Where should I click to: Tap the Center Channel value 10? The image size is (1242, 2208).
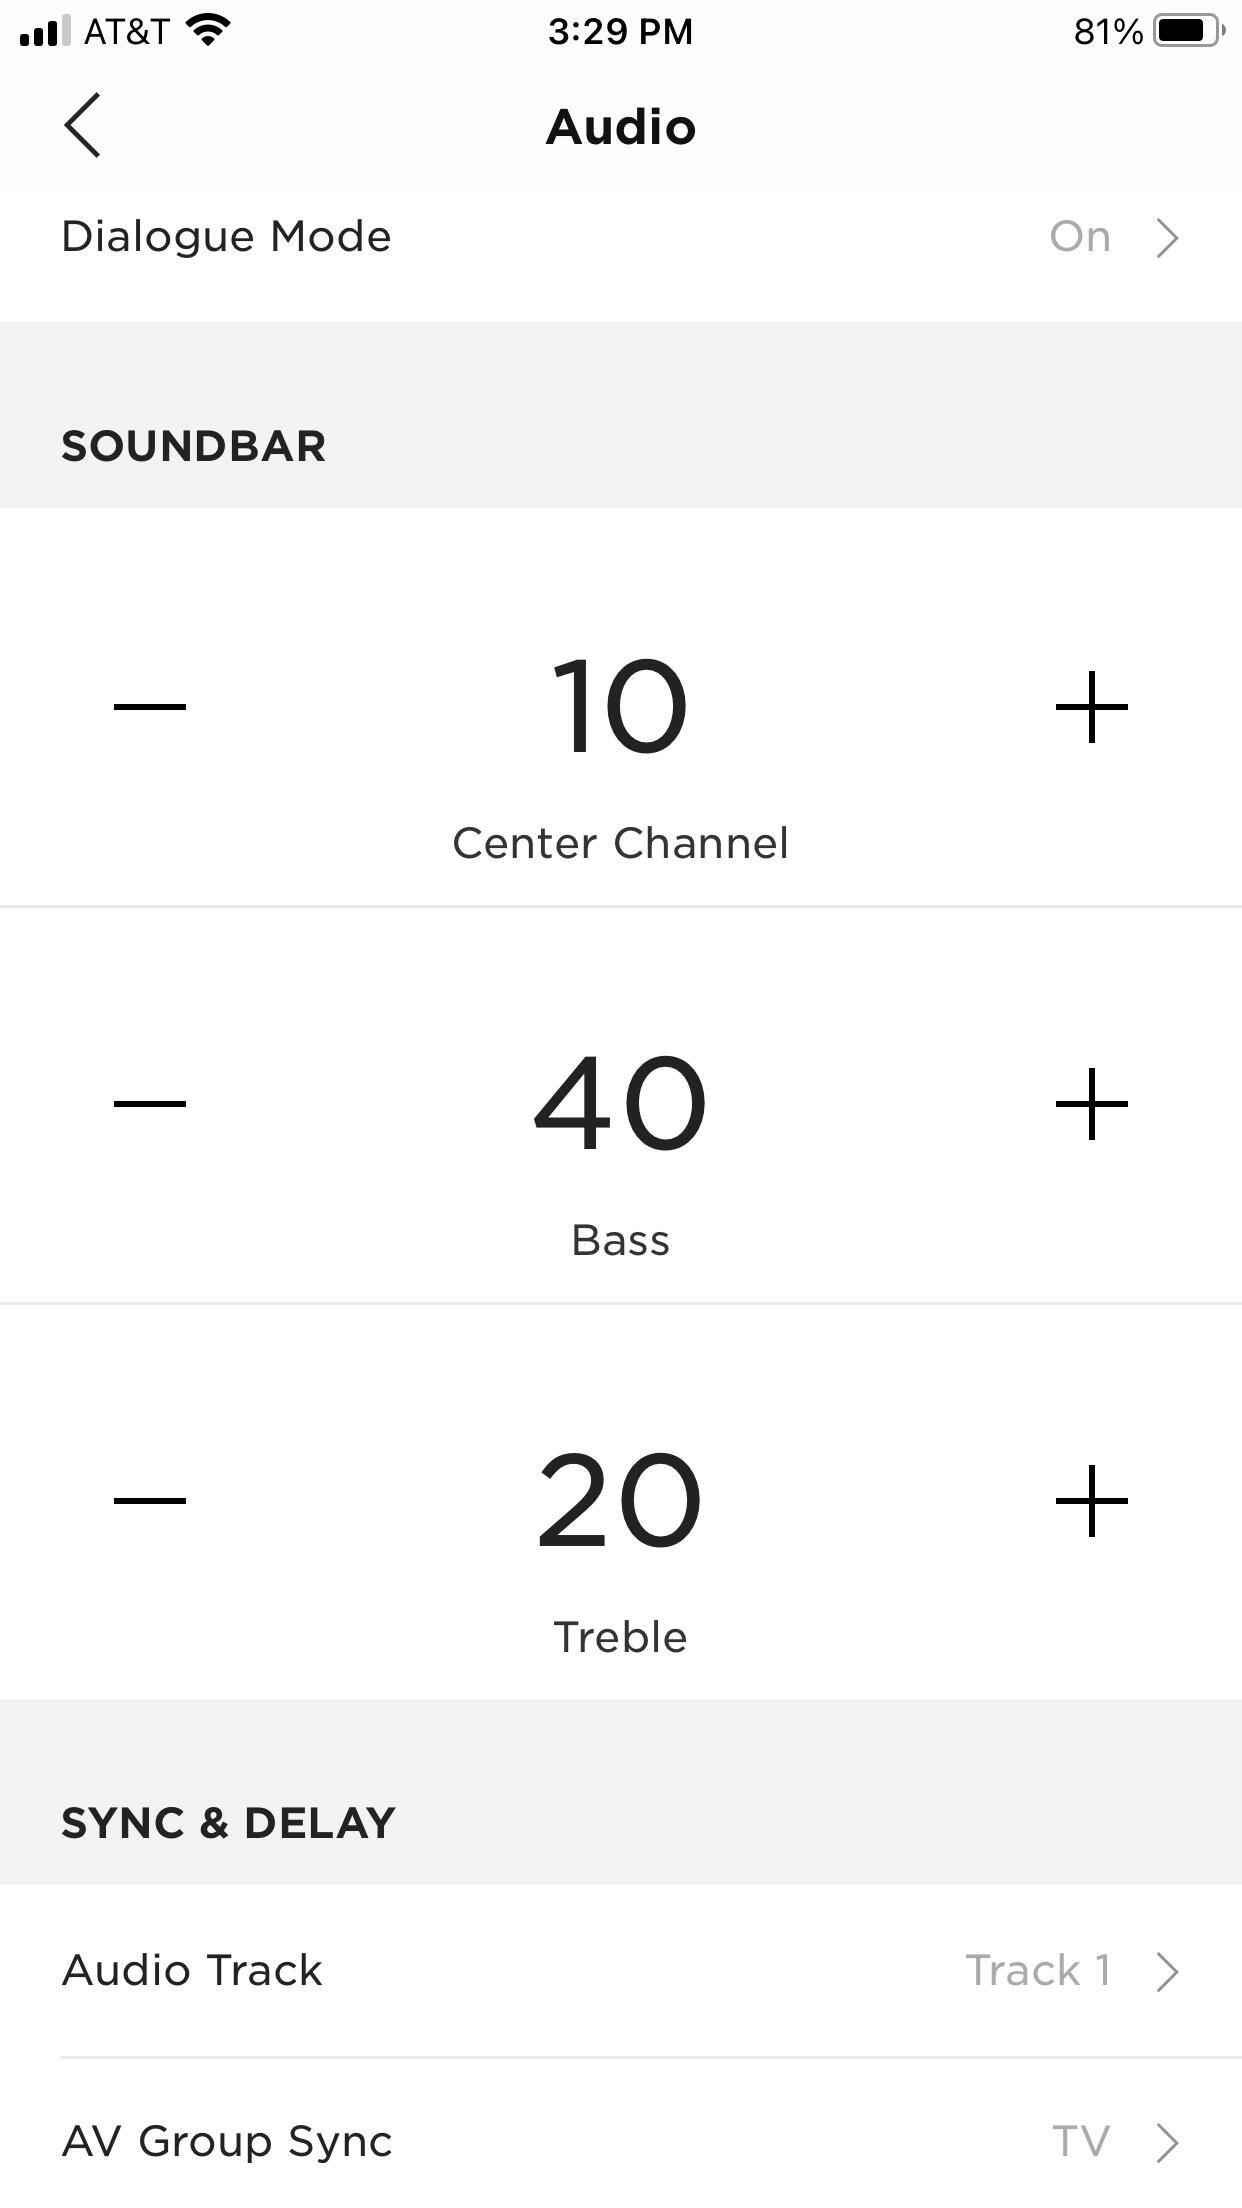[x=620, y=707]
